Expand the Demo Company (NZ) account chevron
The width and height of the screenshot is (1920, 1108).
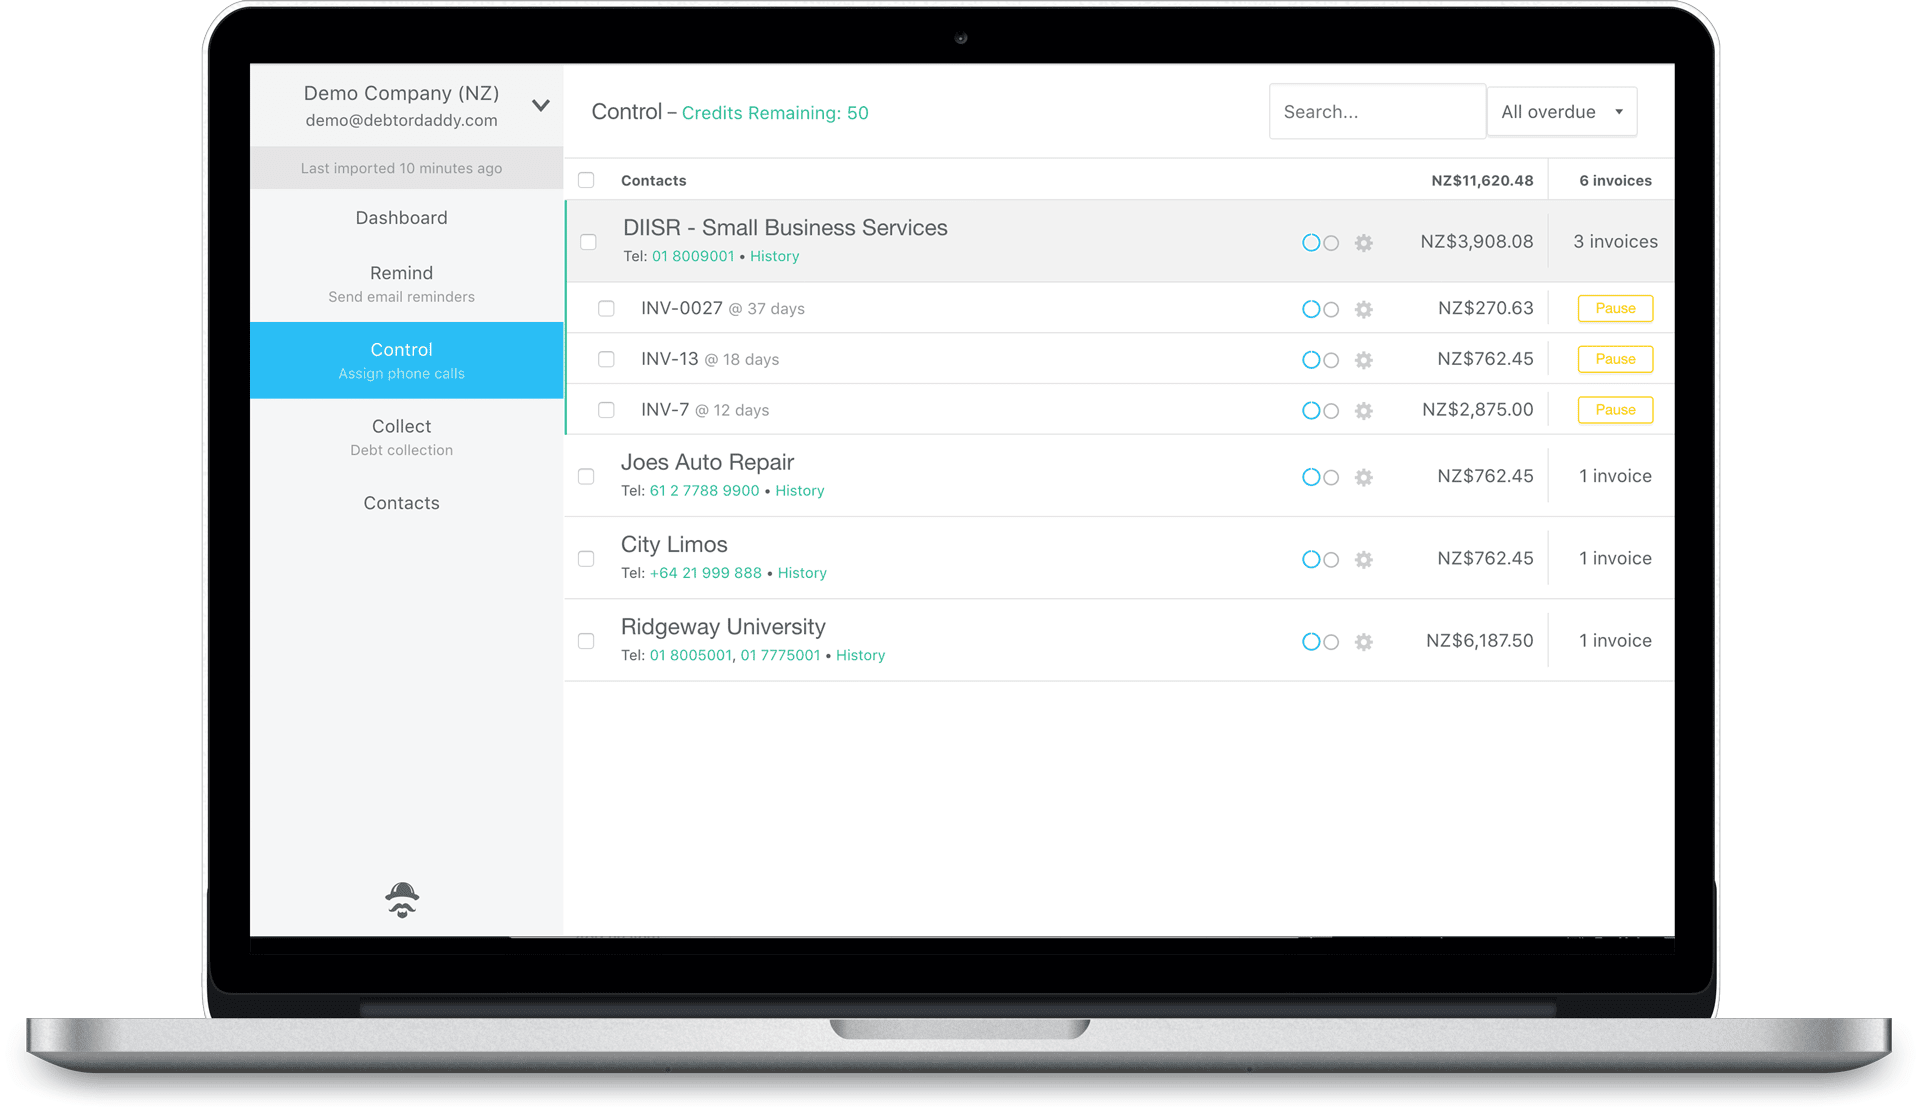pyautogui.click(x=541, y=105)
